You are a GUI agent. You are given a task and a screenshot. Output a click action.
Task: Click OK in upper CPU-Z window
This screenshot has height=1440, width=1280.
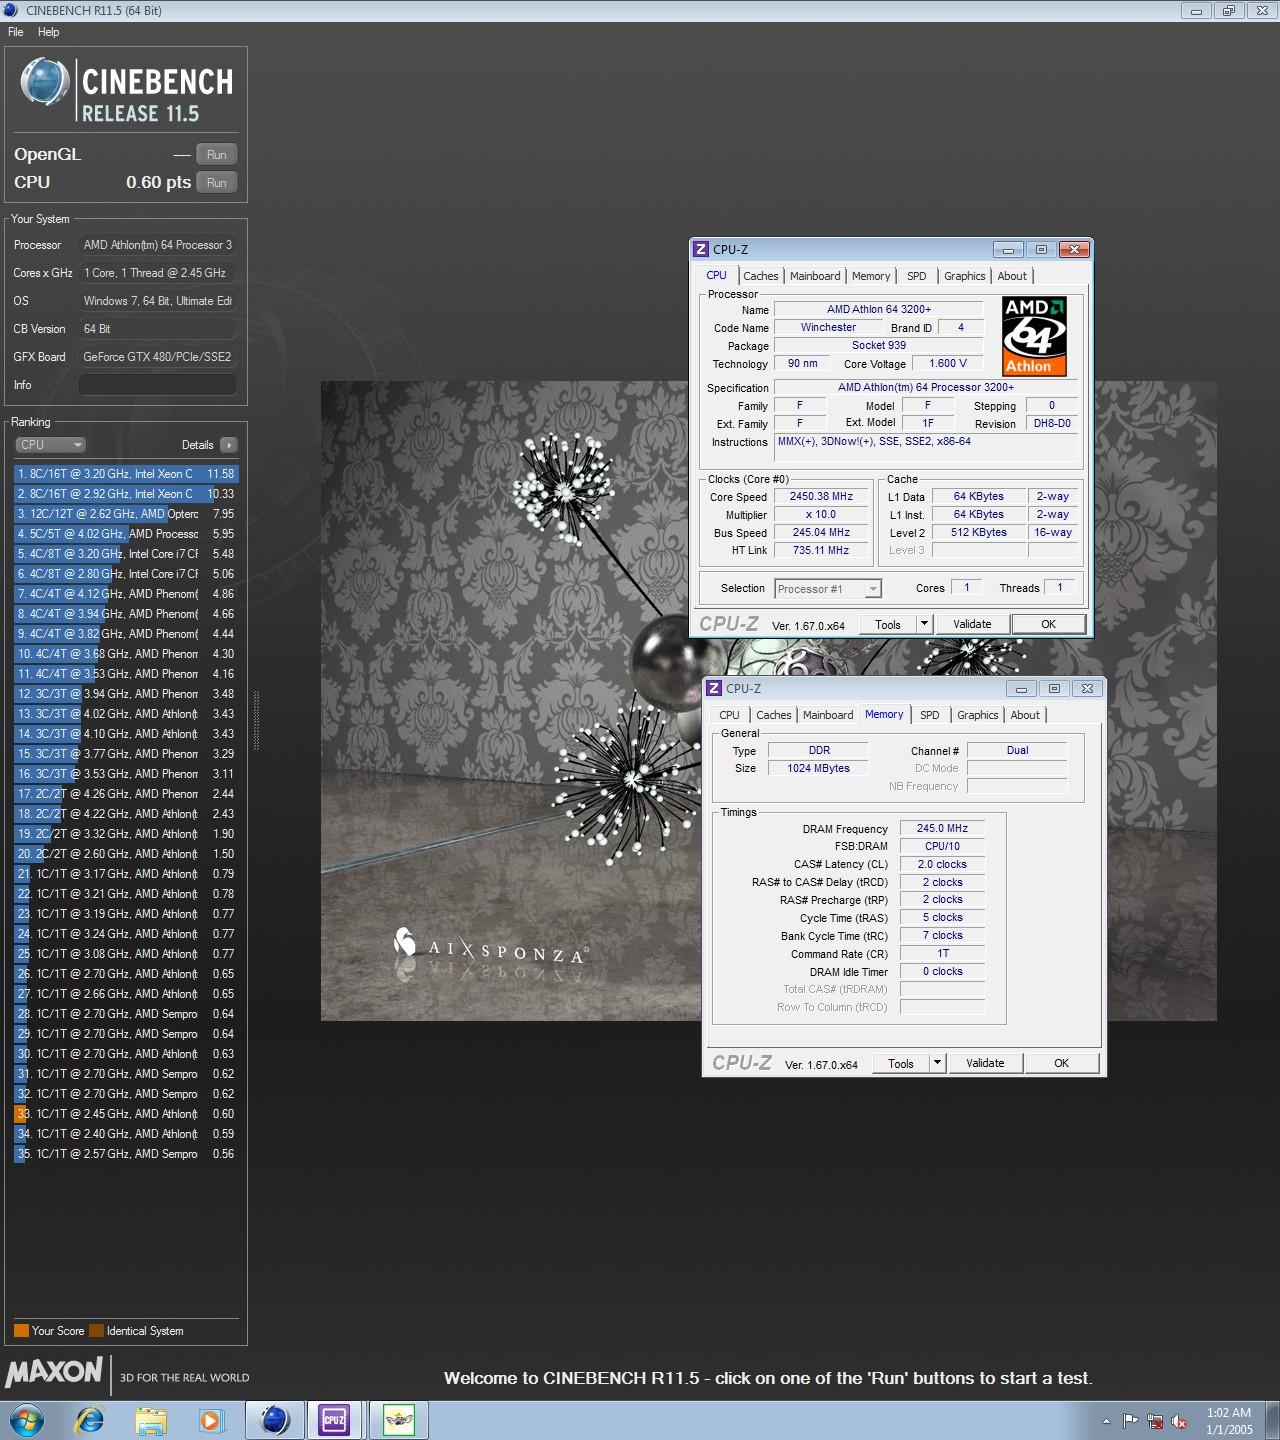coord(1048,624)
